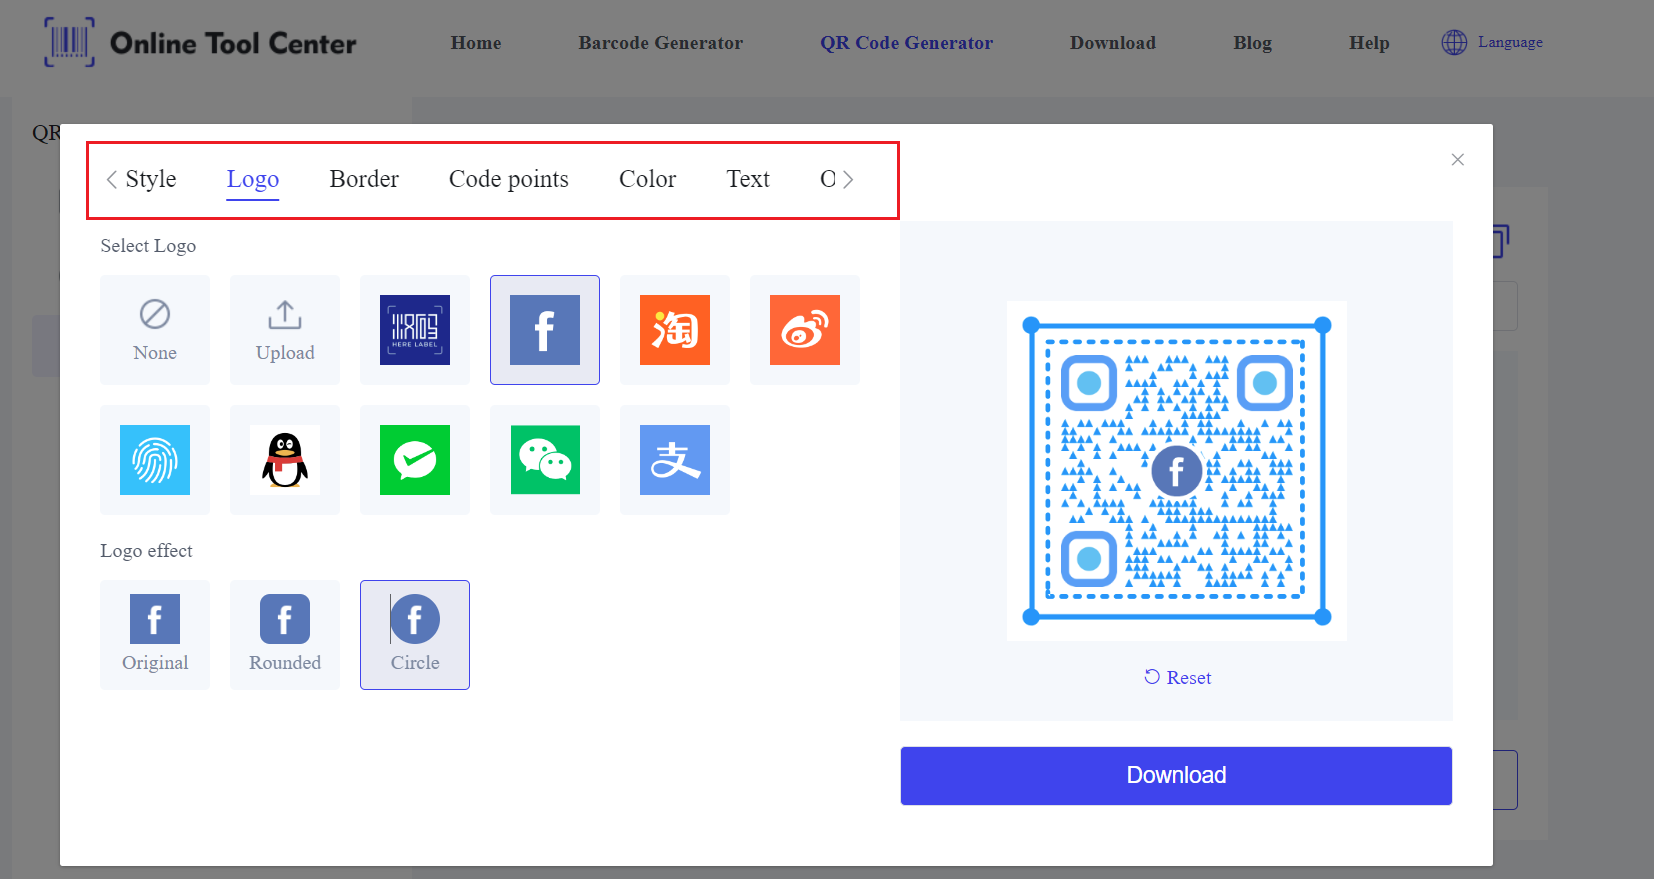Image resolution: width=1654 pixels, height=879 pixels.
Task: Click the globe language icon
Action: point(1454,42)
